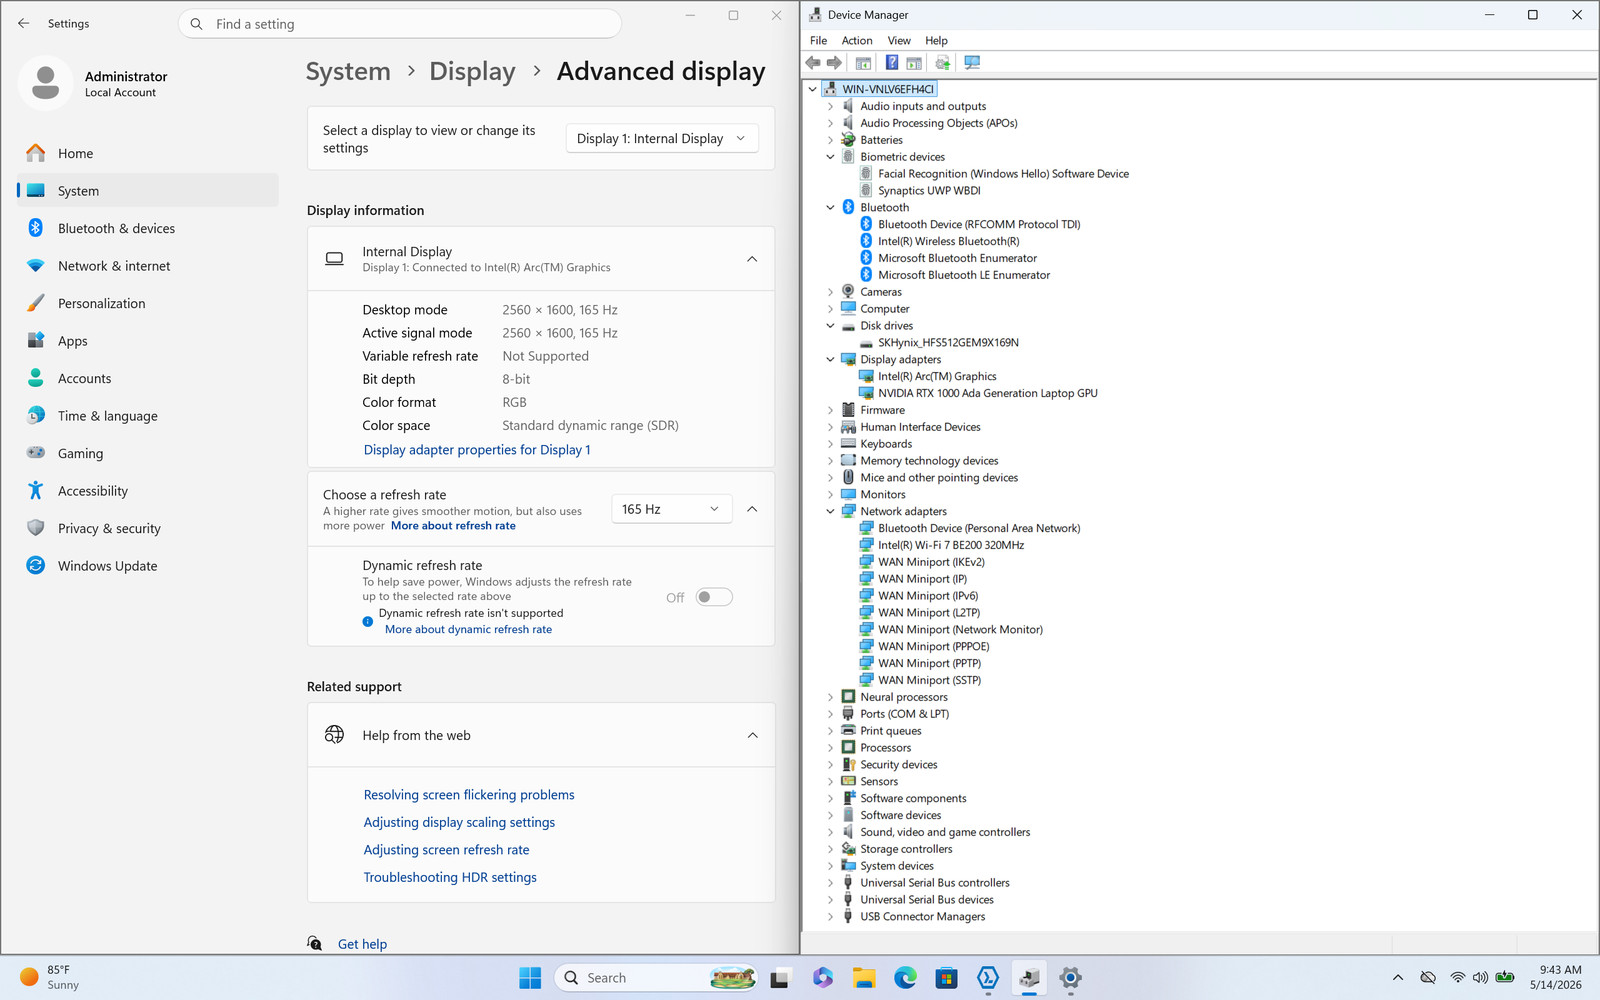This screenshot has height=1000, width=1600.
Task: Click the Find a setting search box
Action: (x=400, y=24)
